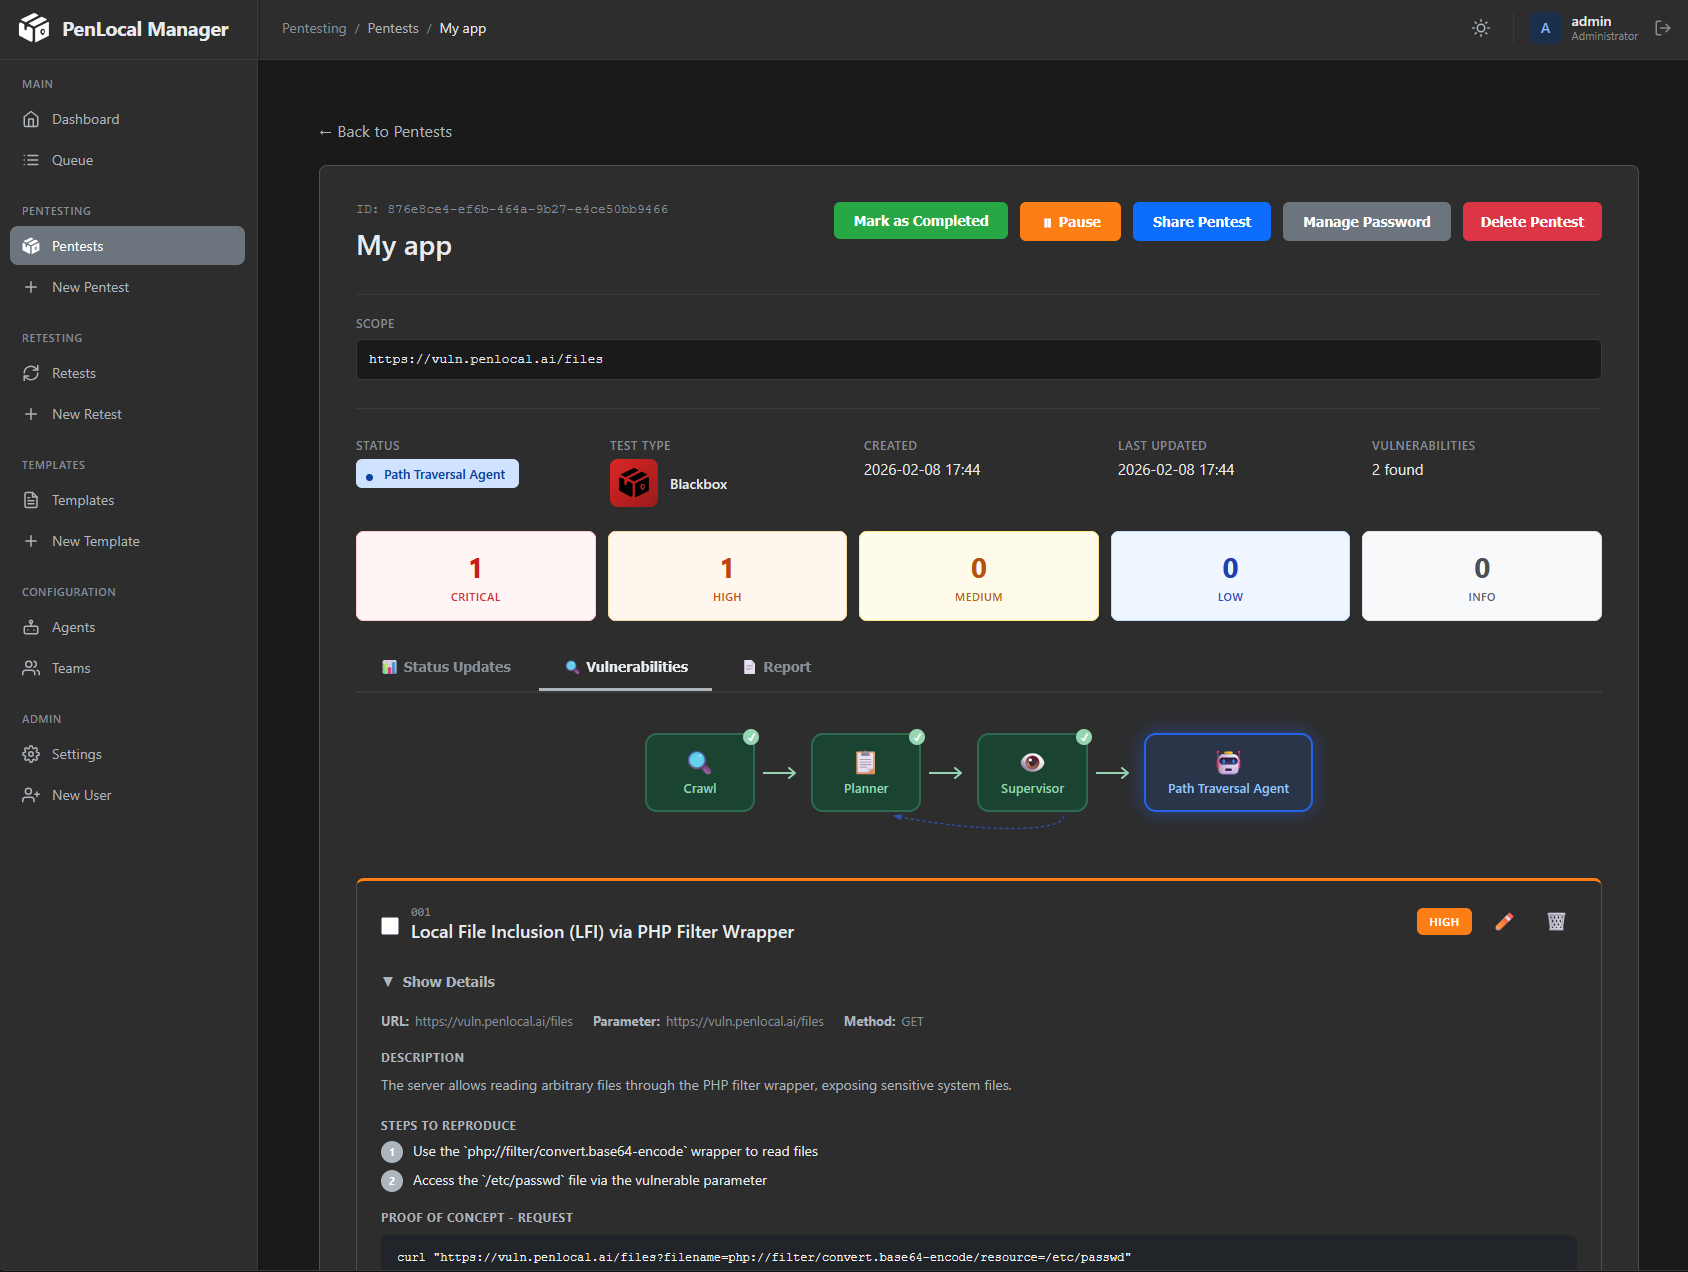Open Dashboard using the home icon
Image resolution: width=1688 pixels, height=1272 pixels.
(33, 119)
